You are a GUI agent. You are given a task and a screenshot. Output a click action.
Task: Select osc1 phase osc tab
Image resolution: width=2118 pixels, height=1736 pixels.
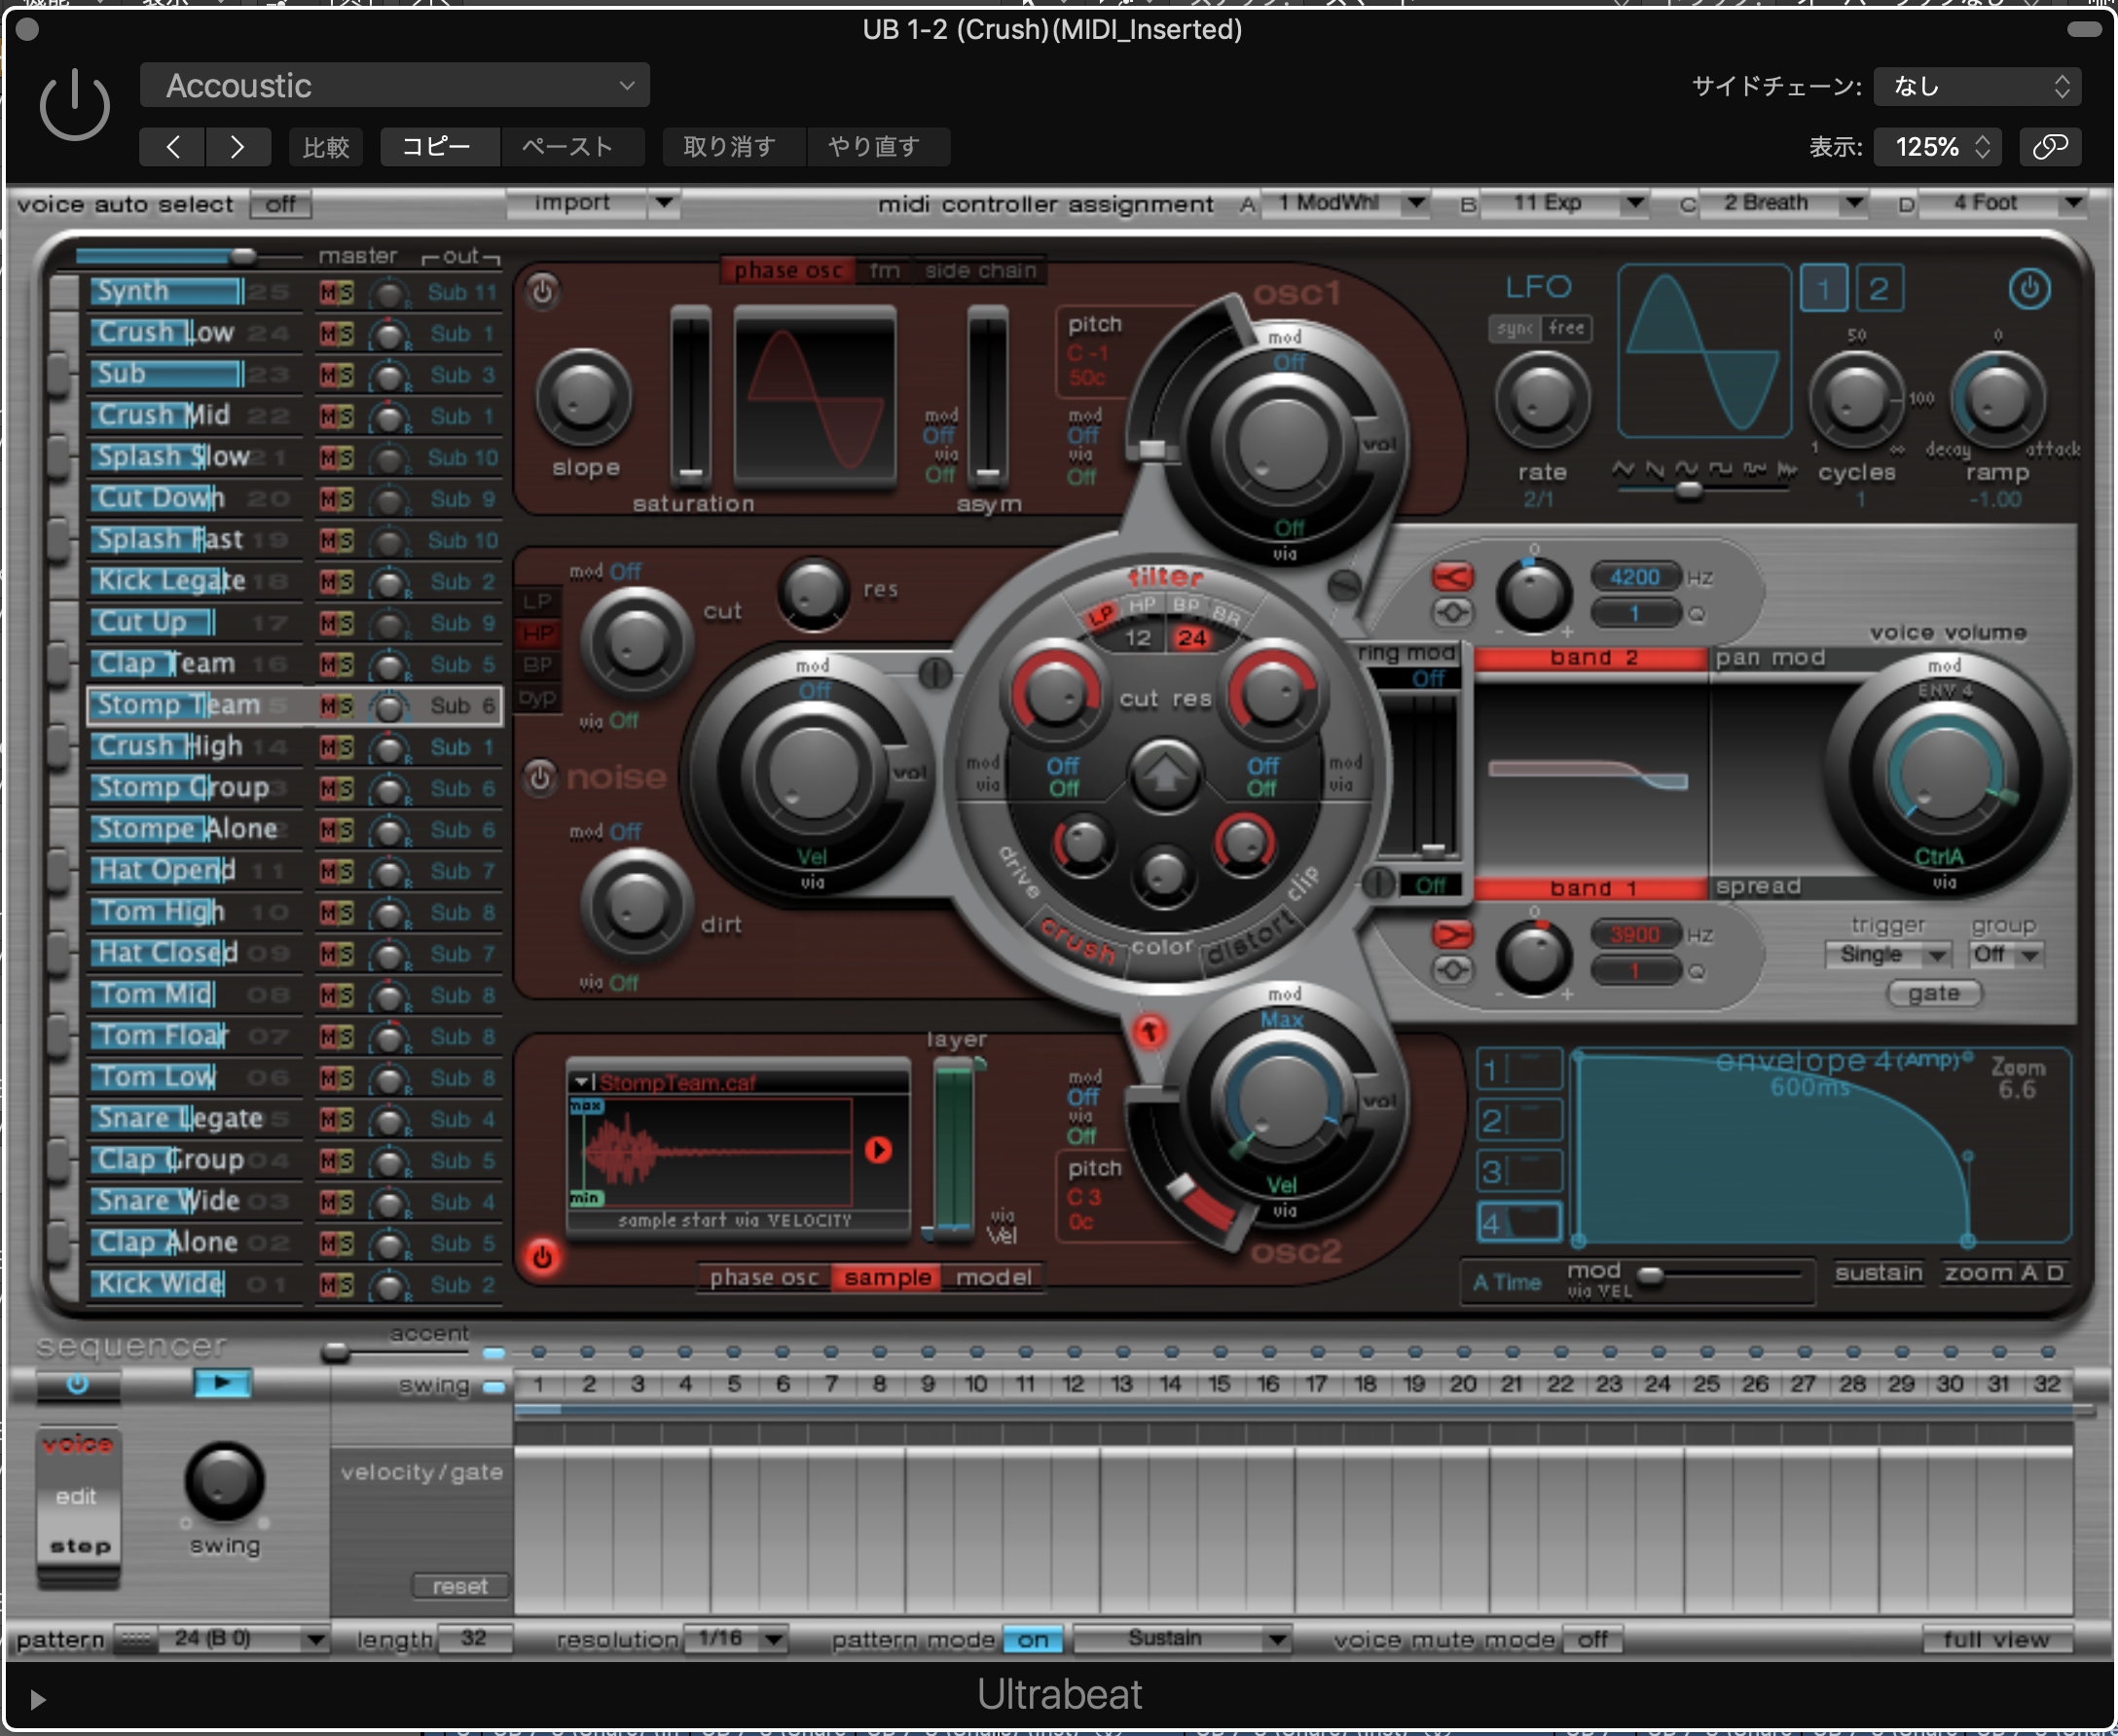pos(788,271)
